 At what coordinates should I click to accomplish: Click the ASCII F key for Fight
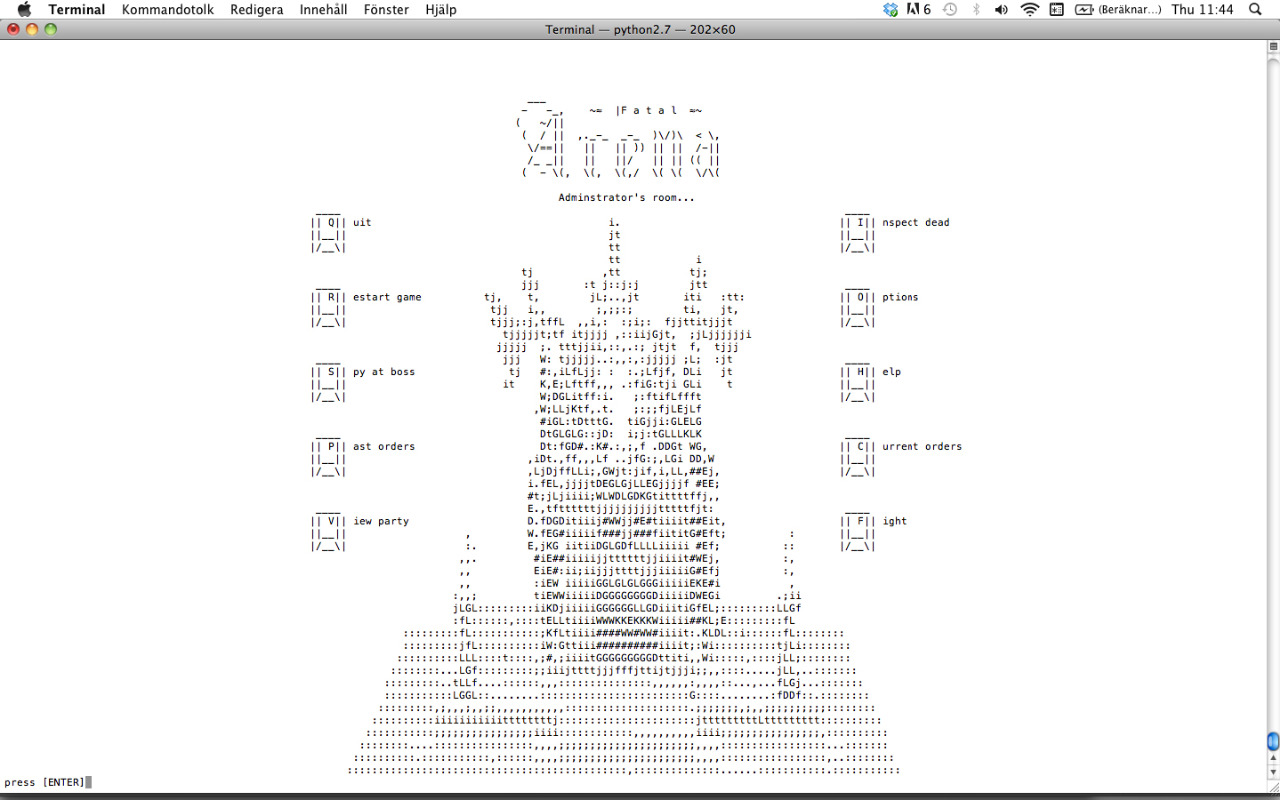coord(860,521)
